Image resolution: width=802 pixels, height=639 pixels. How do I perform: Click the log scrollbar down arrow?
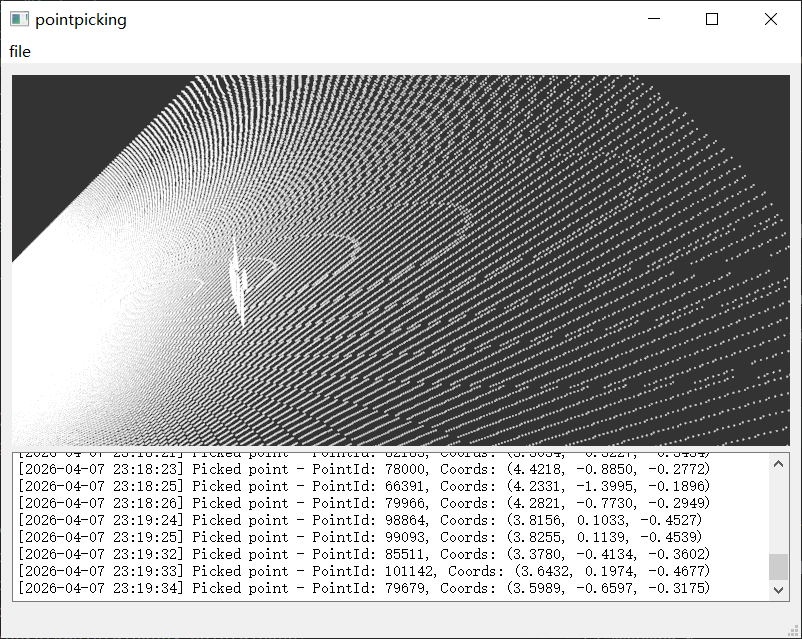point(778,590)
